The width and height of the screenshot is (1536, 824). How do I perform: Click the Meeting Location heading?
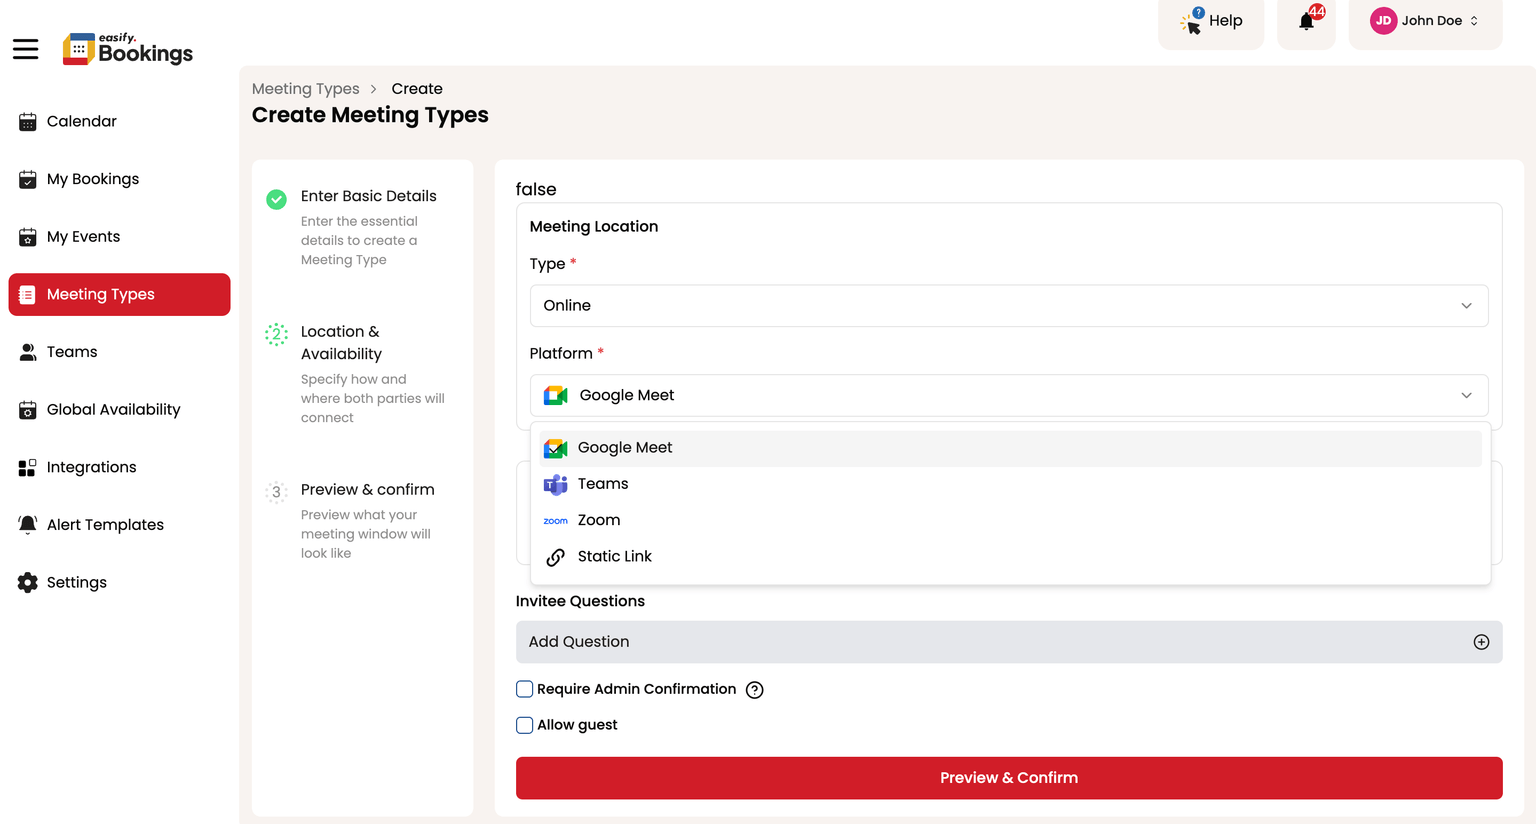594,227
